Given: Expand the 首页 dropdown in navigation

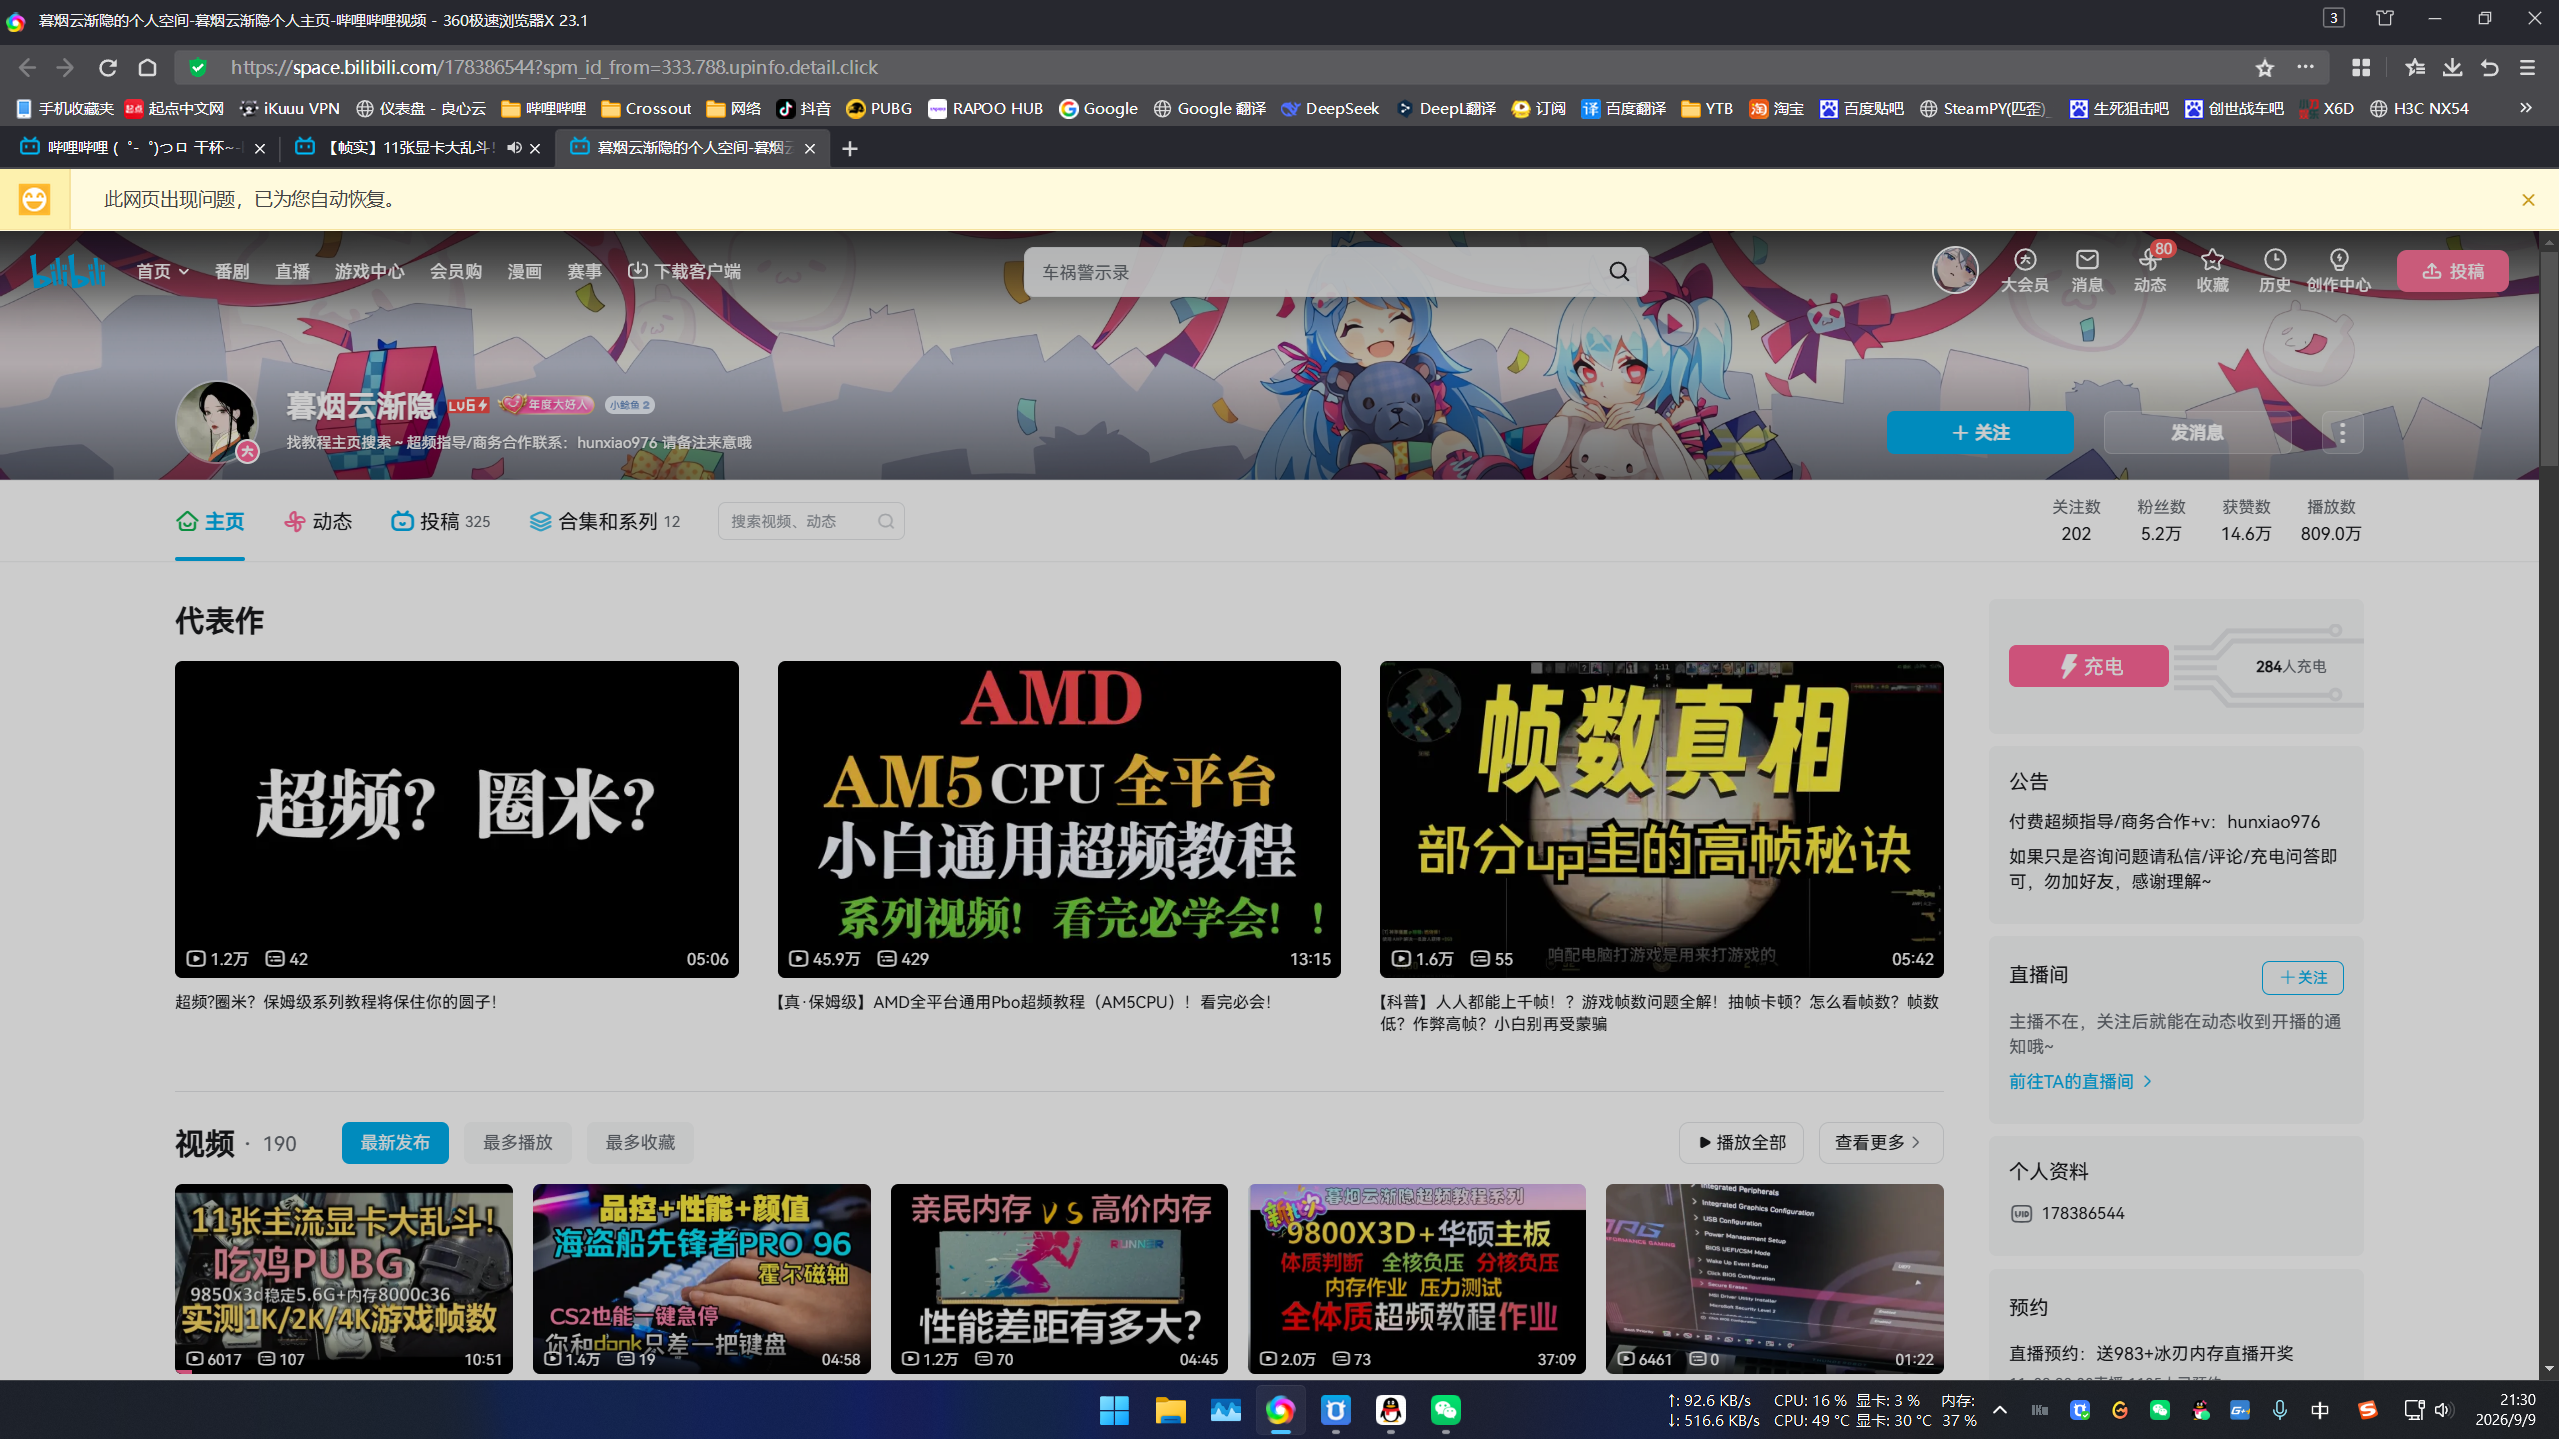Looking at the screenshot, I should coord(162,271).
